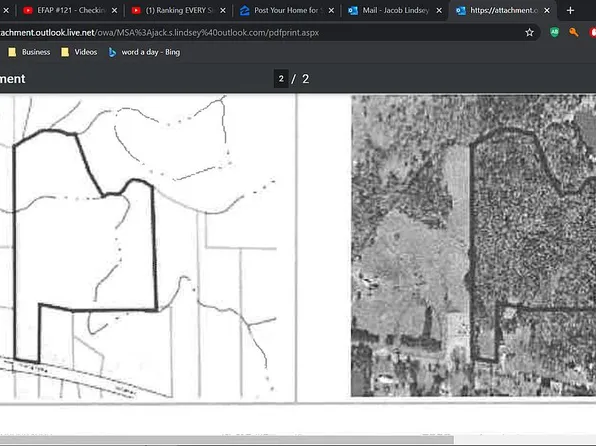Open the Business bookmarks folder
The image size is (596, 446).
(x=30, y=52)
